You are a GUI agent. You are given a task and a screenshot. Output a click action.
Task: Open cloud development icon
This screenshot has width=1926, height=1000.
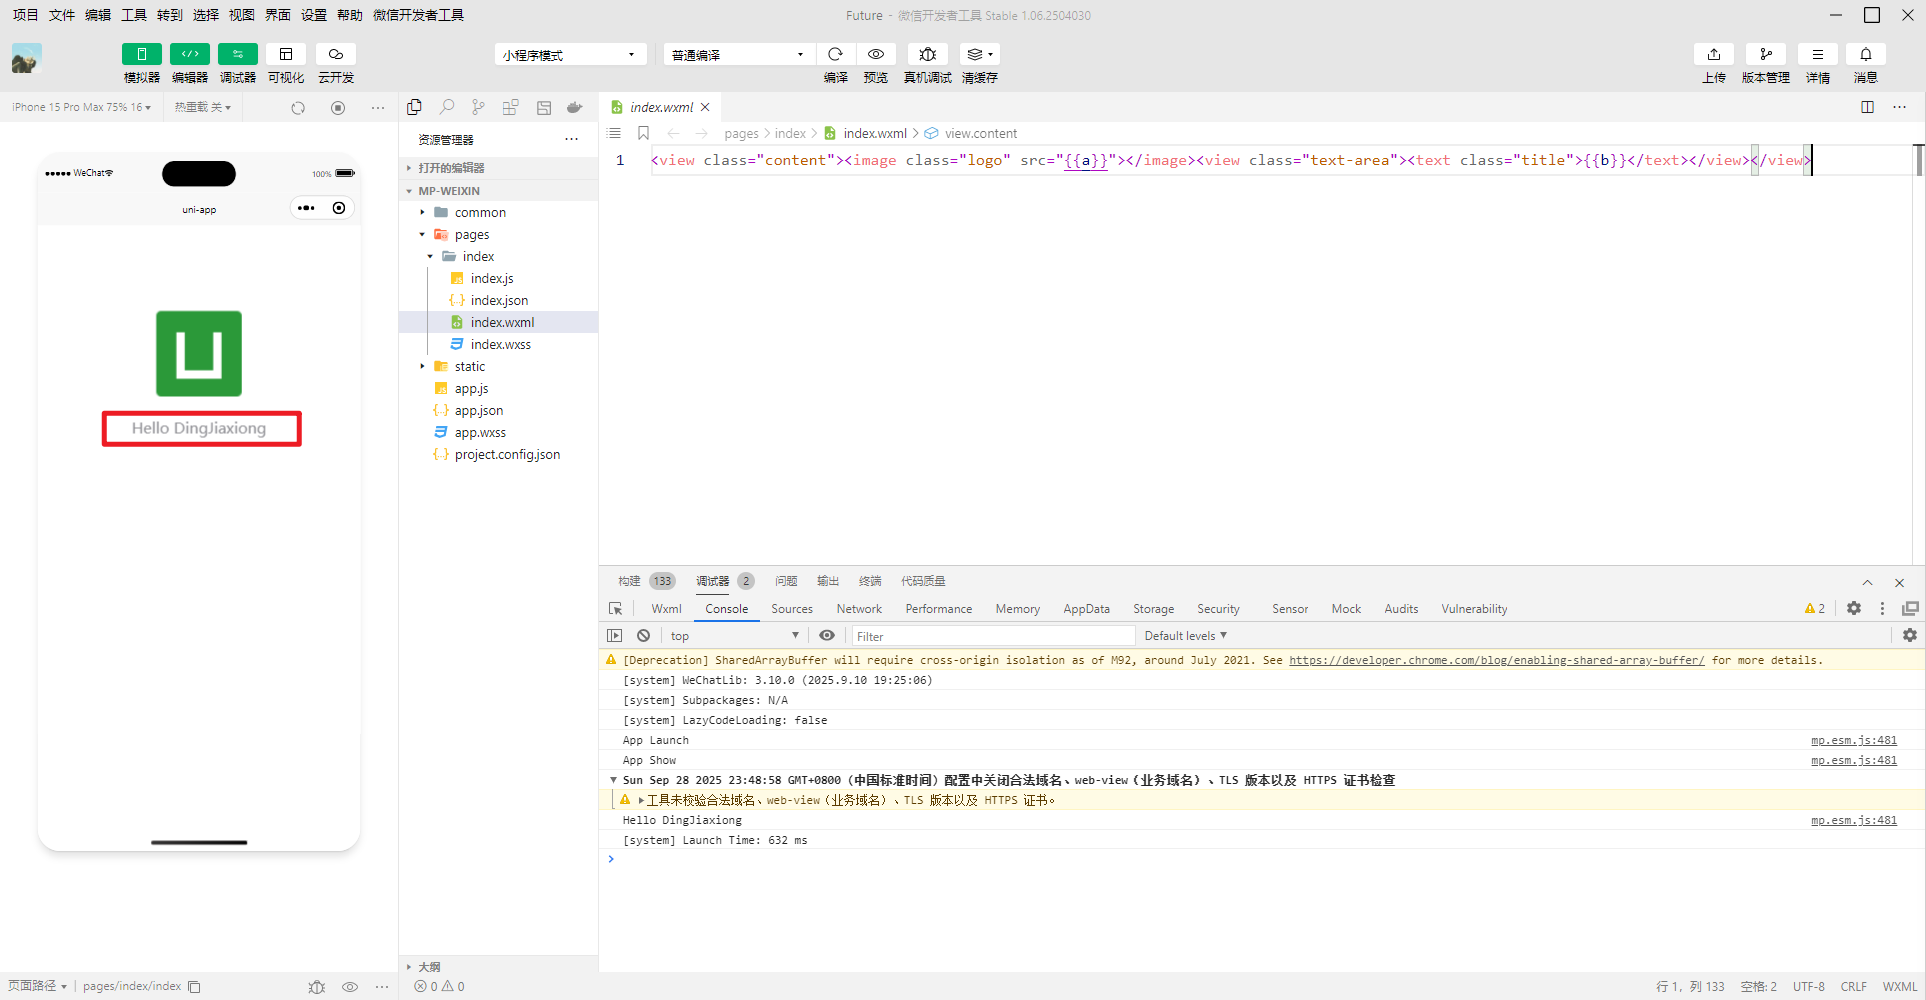pos(336,54)
